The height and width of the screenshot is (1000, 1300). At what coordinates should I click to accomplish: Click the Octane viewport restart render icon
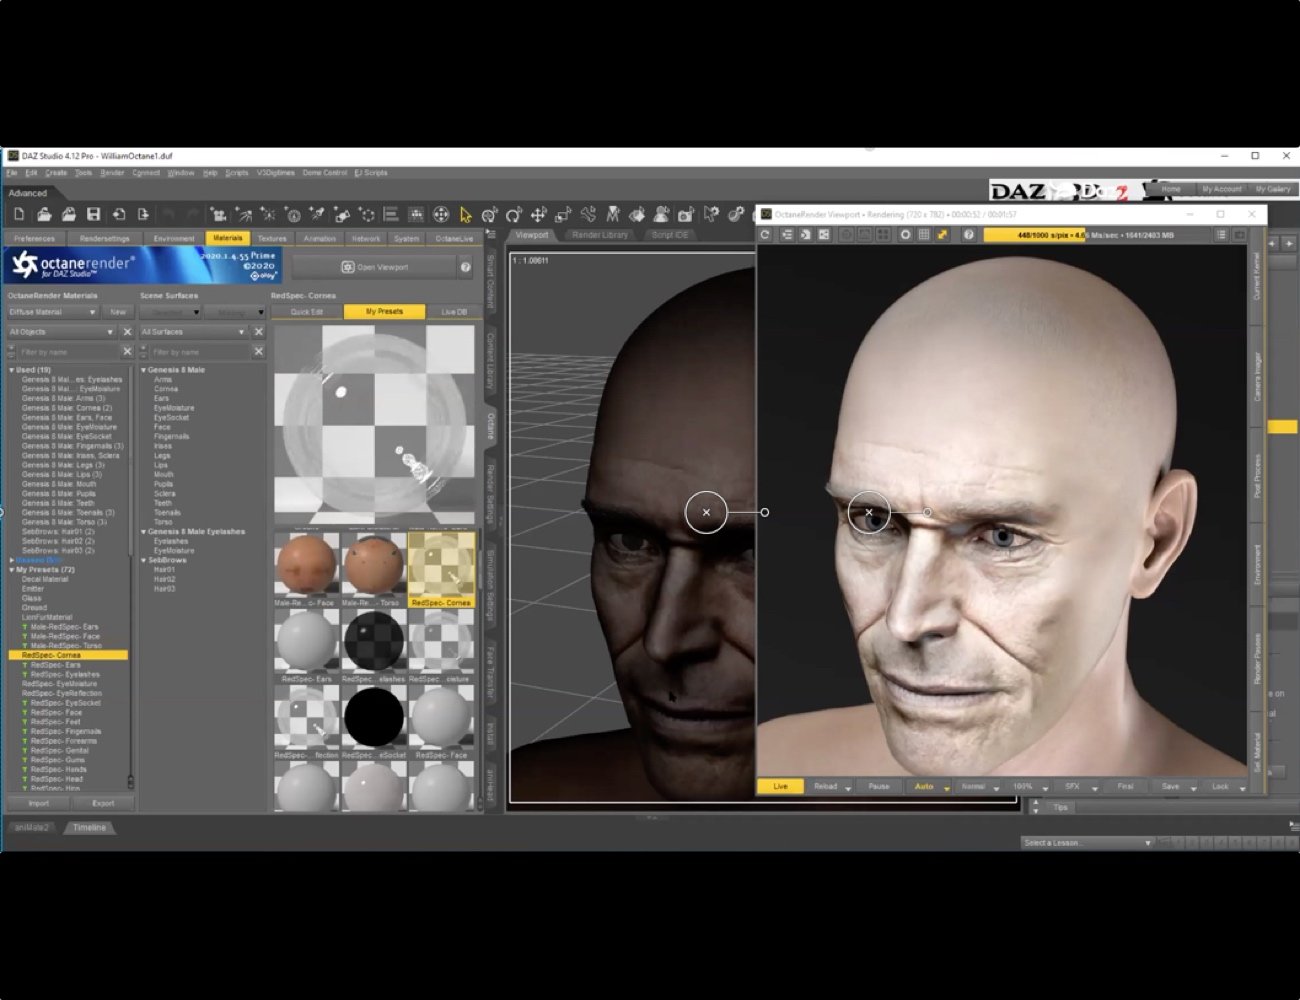tap(765, 235)
